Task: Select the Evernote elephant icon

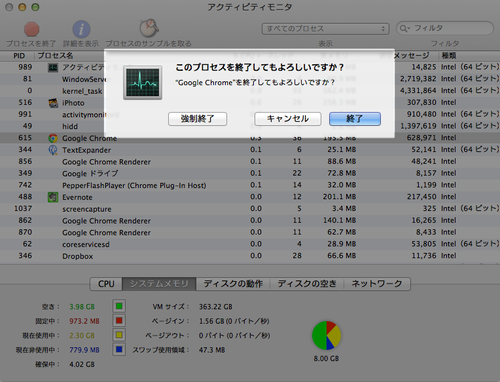Action: (53, 197)
